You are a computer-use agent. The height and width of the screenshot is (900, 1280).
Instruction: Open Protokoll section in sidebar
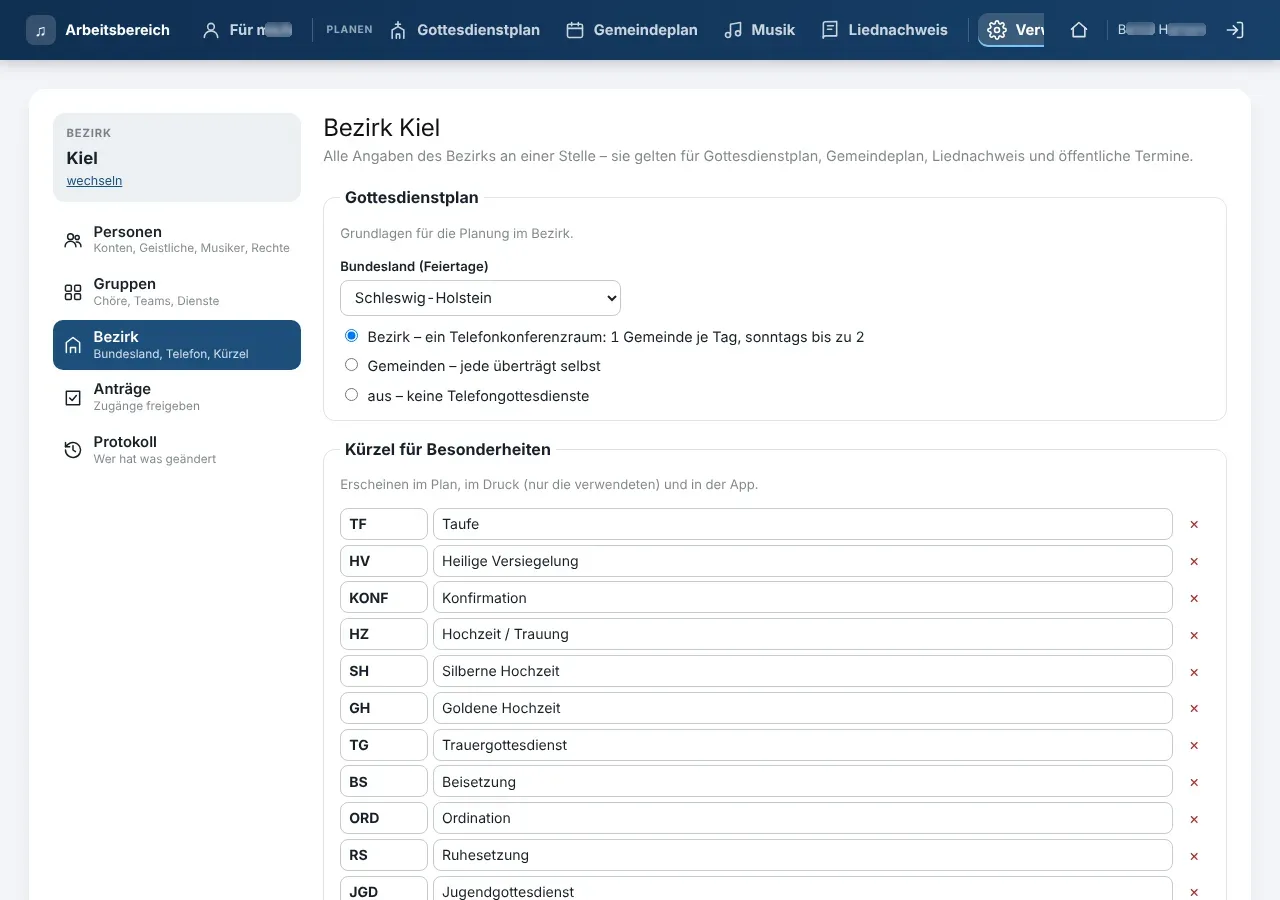pyautogui.click(x=177, y=450)
